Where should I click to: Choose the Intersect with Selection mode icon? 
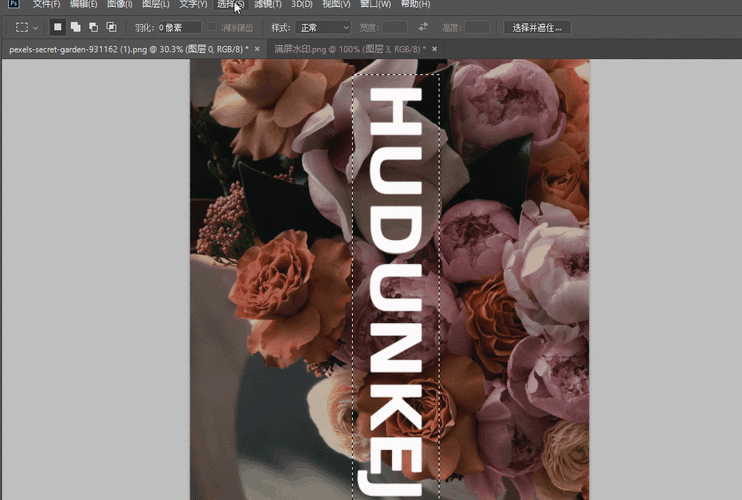tap(111, 27)
